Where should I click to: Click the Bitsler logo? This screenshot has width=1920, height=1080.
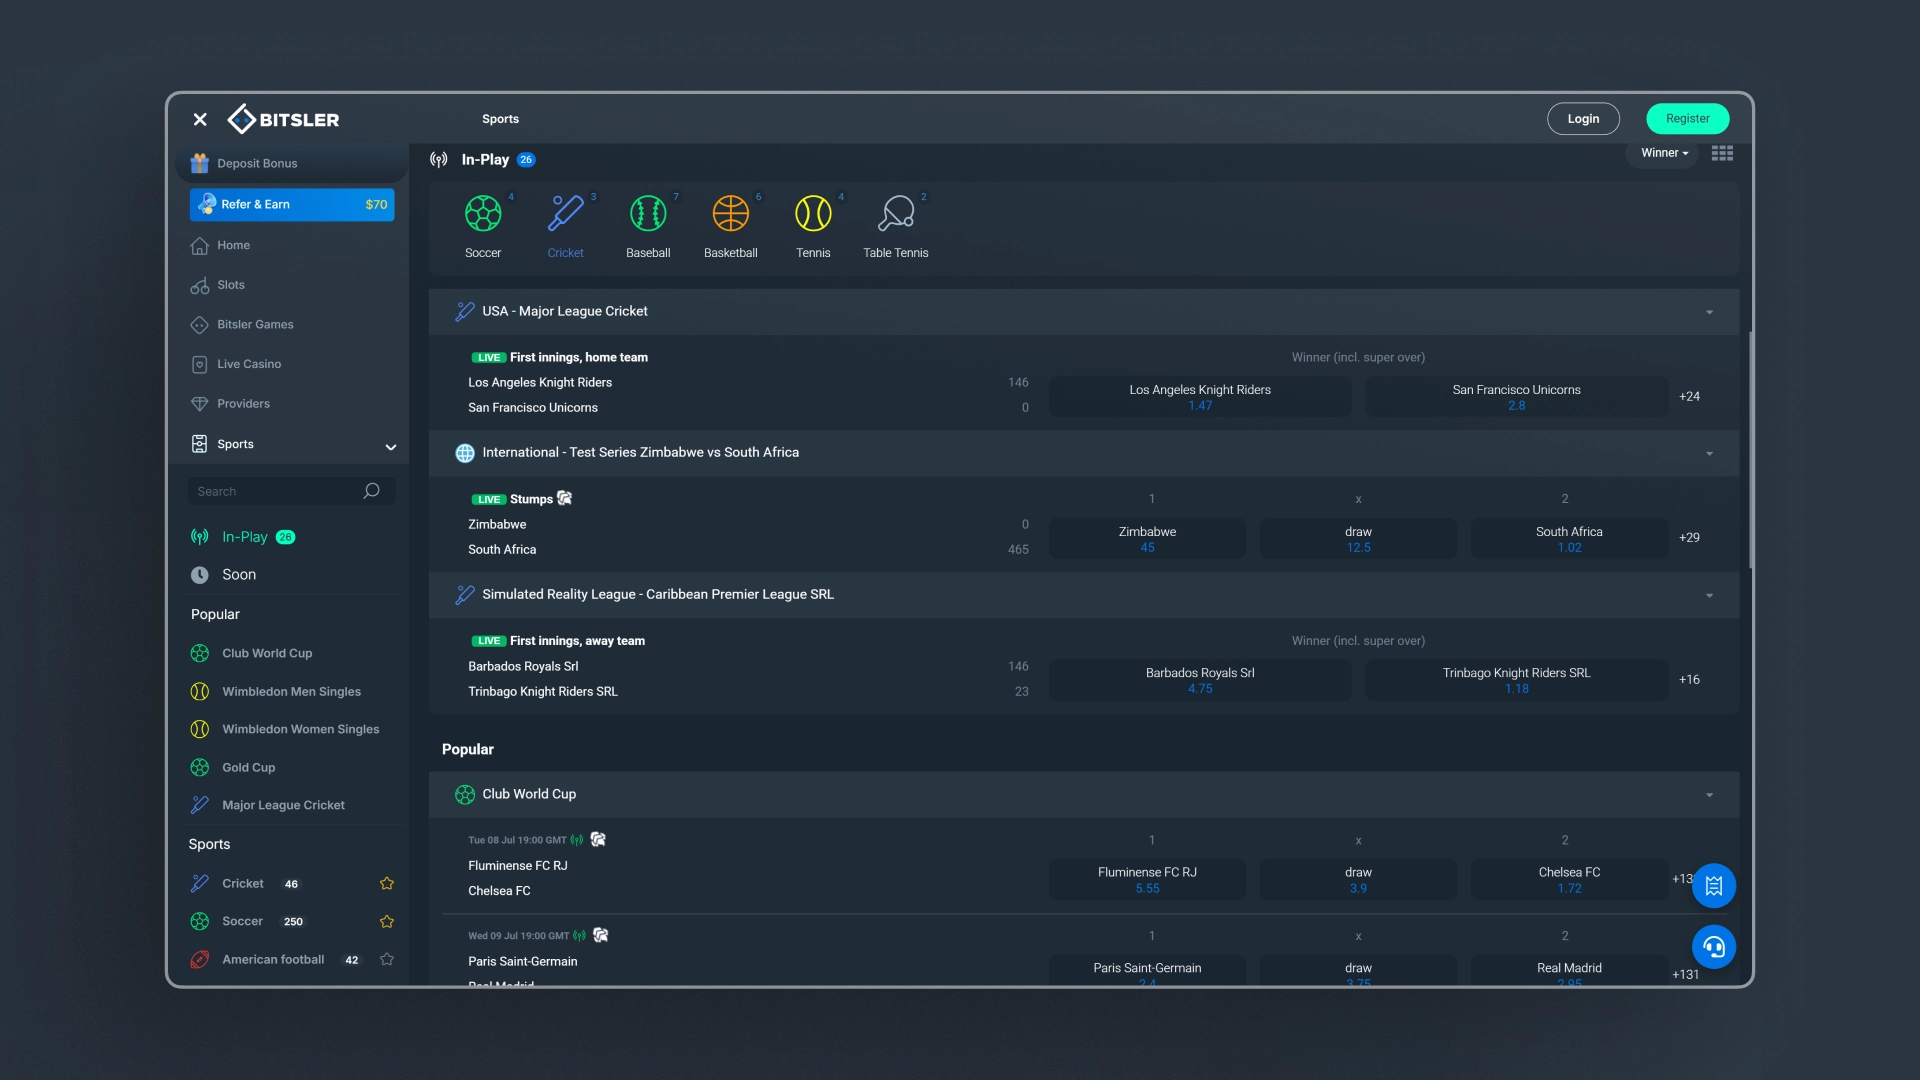coord(284,119)
